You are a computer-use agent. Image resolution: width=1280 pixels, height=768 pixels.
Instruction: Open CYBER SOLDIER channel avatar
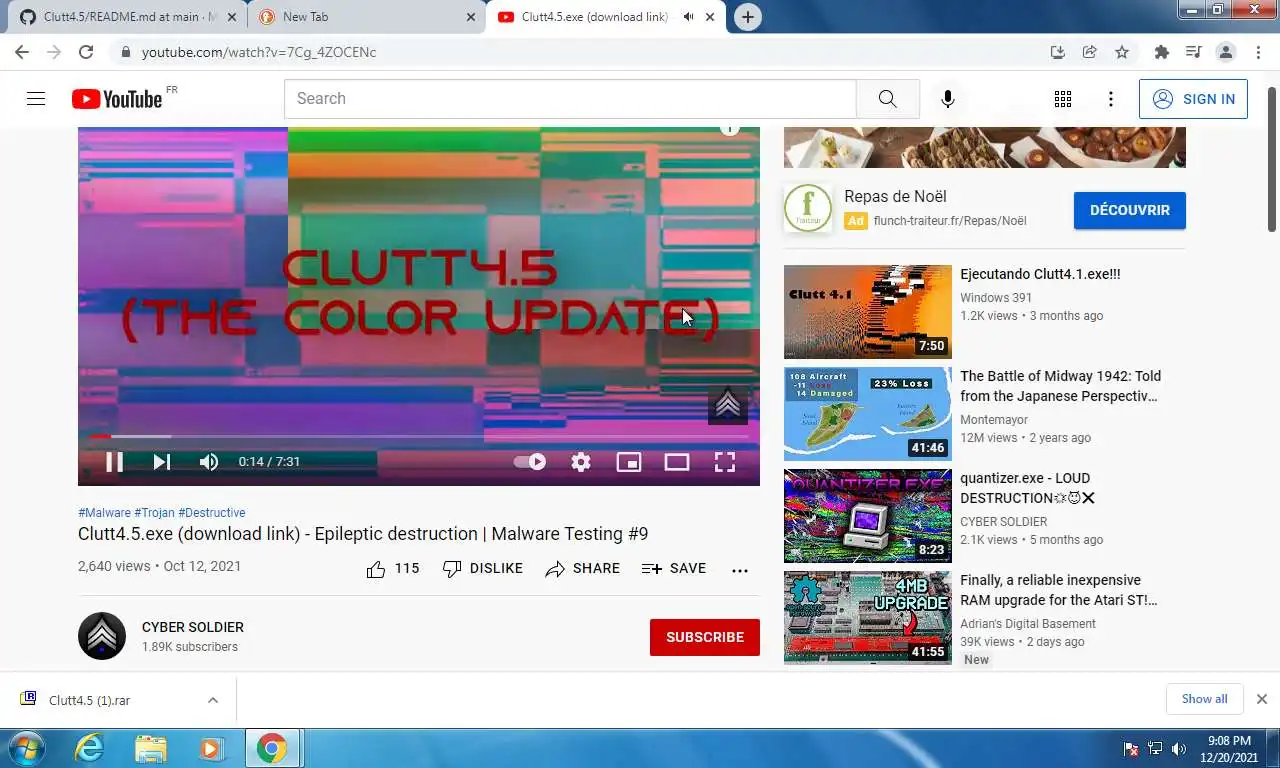point(102,636)
